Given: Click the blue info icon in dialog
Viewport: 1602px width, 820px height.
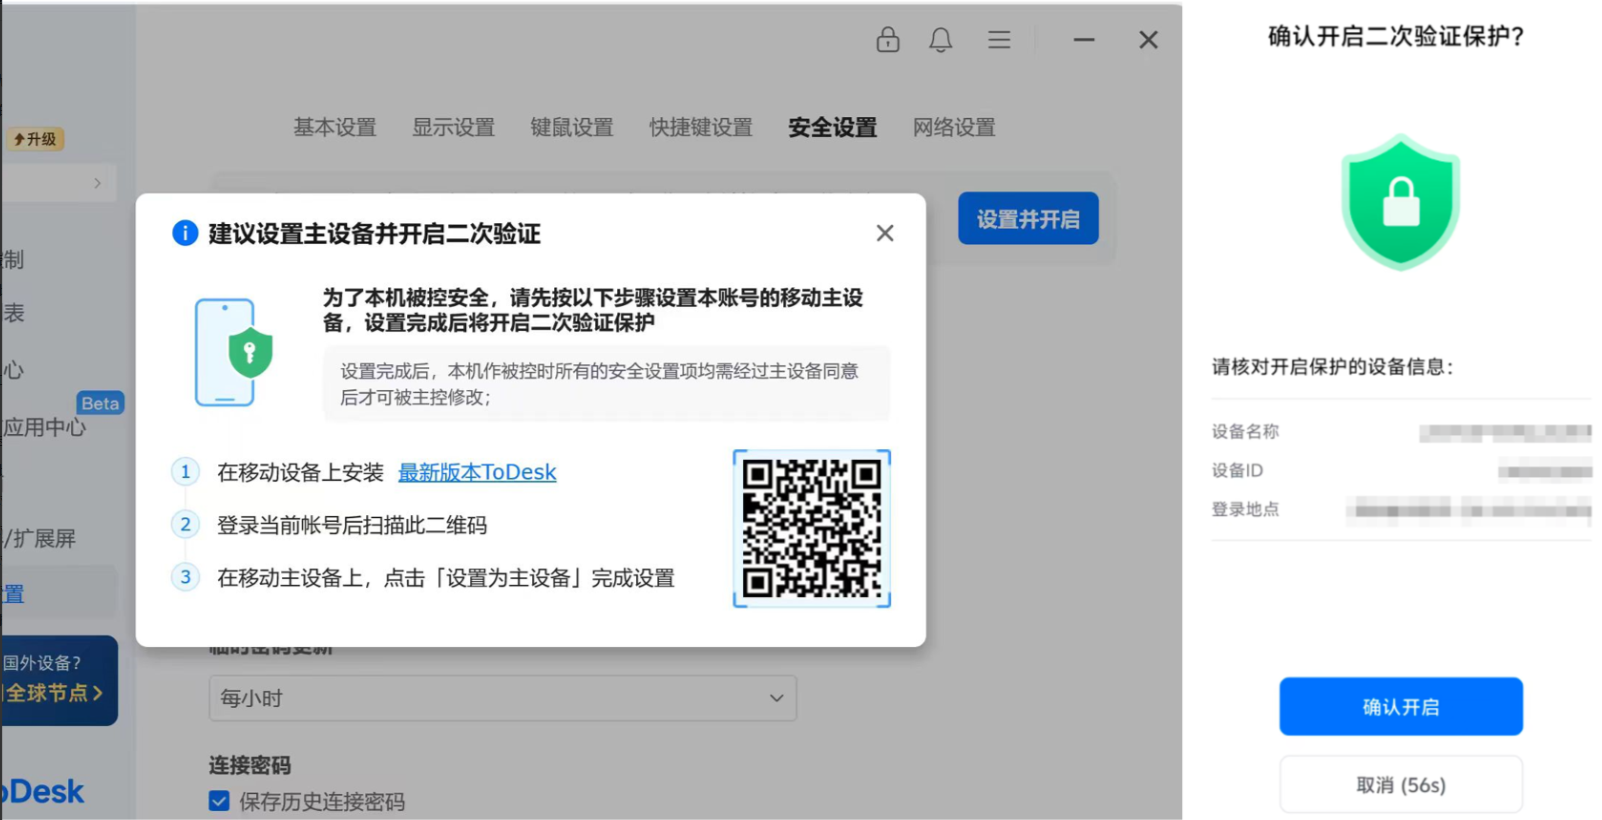Looking at the screenshot, I should (x=185, y=233).
